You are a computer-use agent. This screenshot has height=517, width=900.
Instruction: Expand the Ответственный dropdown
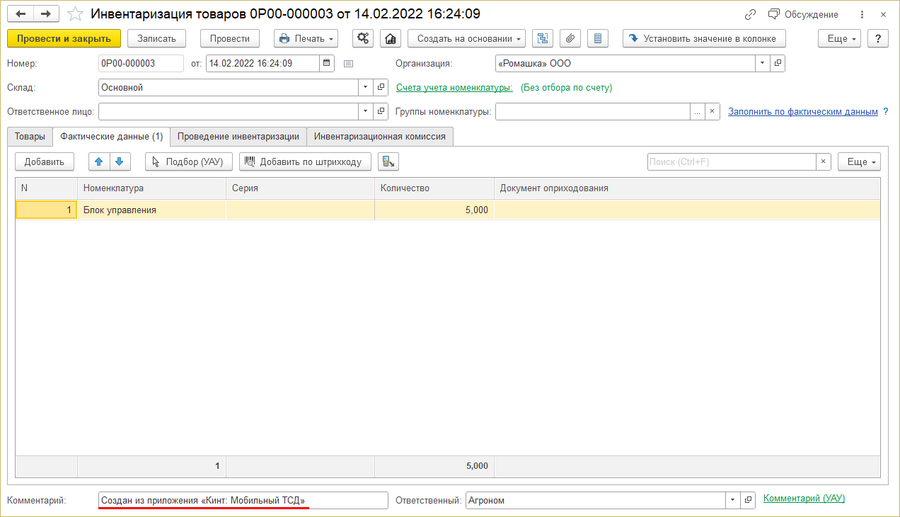tap(732, 500)
